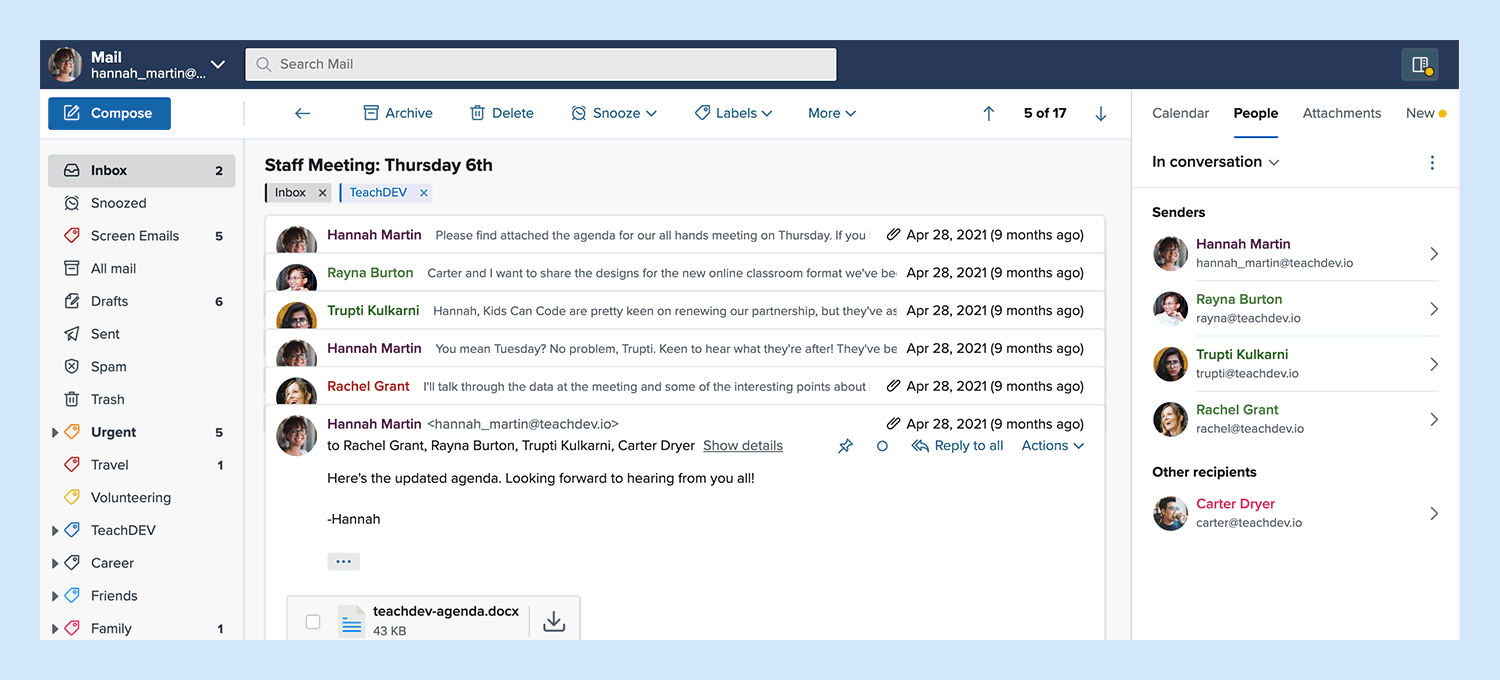Switch to the Calendar tab

pos(1180,114)
